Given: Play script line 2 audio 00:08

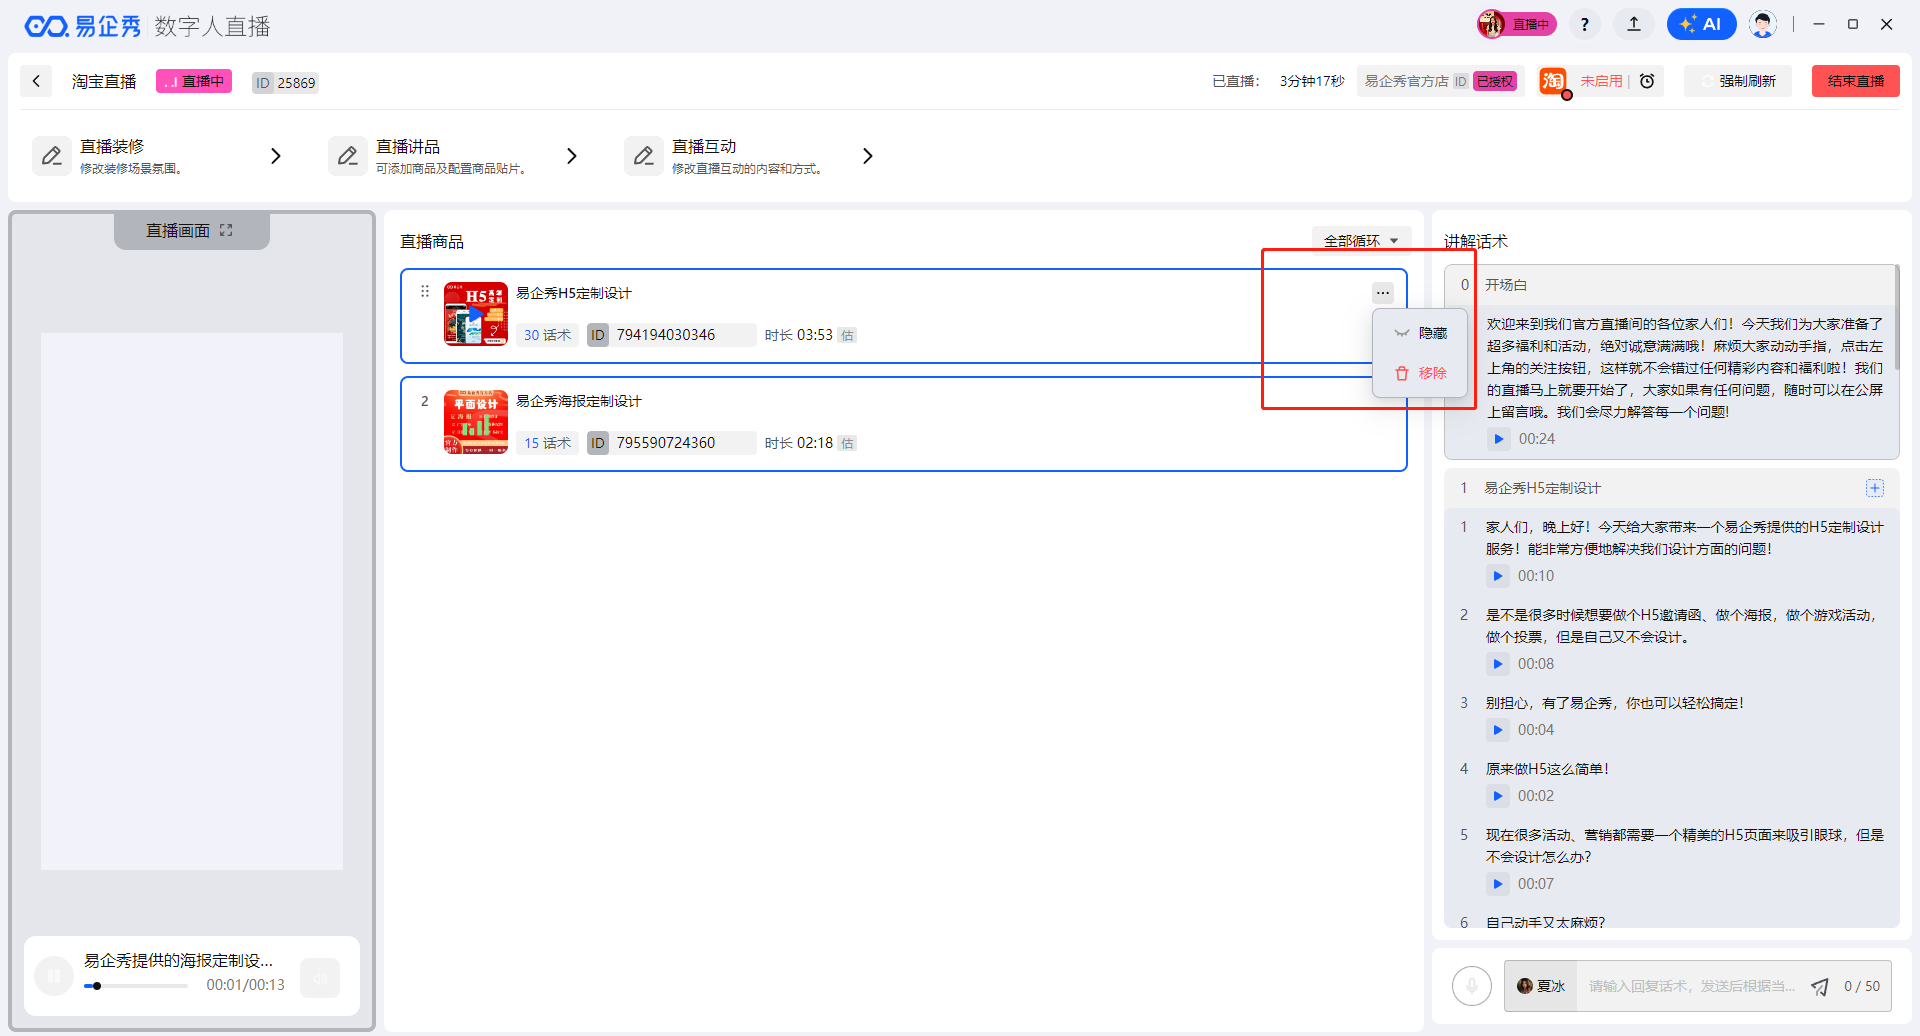Looking at the screenshot, I should click(1497, 664).
